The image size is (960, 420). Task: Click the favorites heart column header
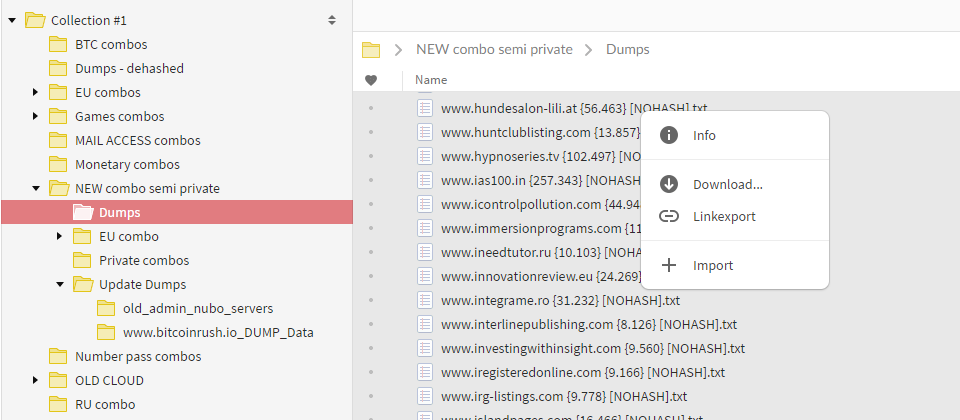click(x=371, y=80)
